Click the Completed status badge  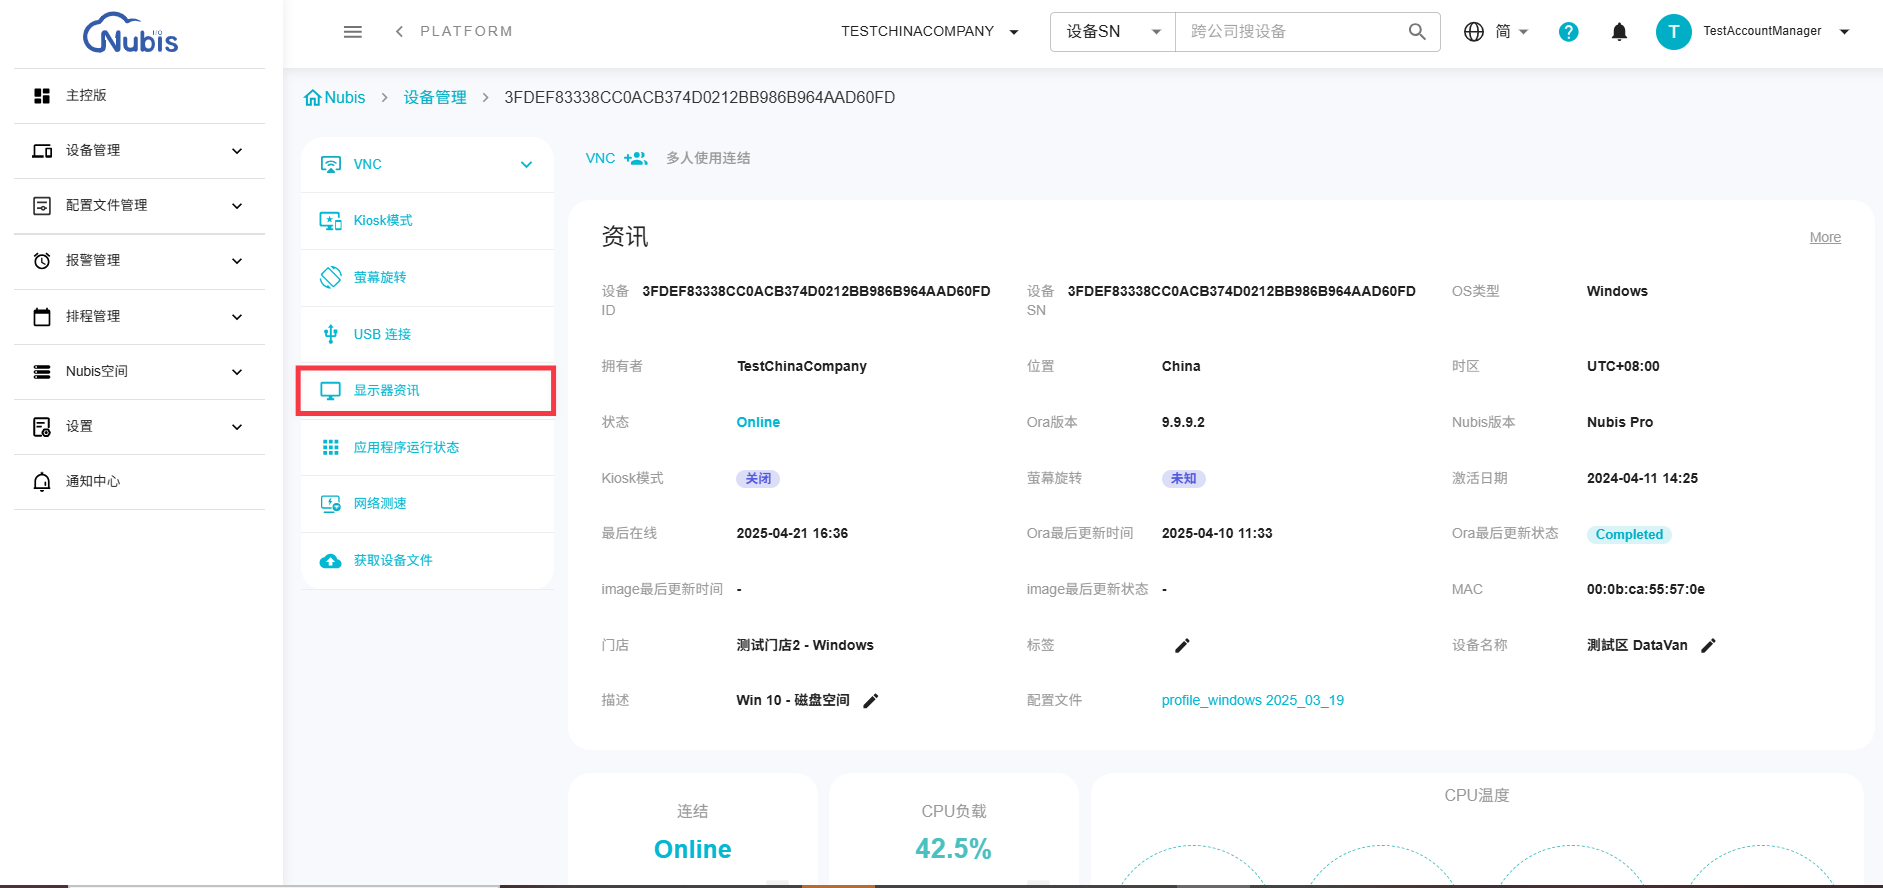coord(1629,534)
